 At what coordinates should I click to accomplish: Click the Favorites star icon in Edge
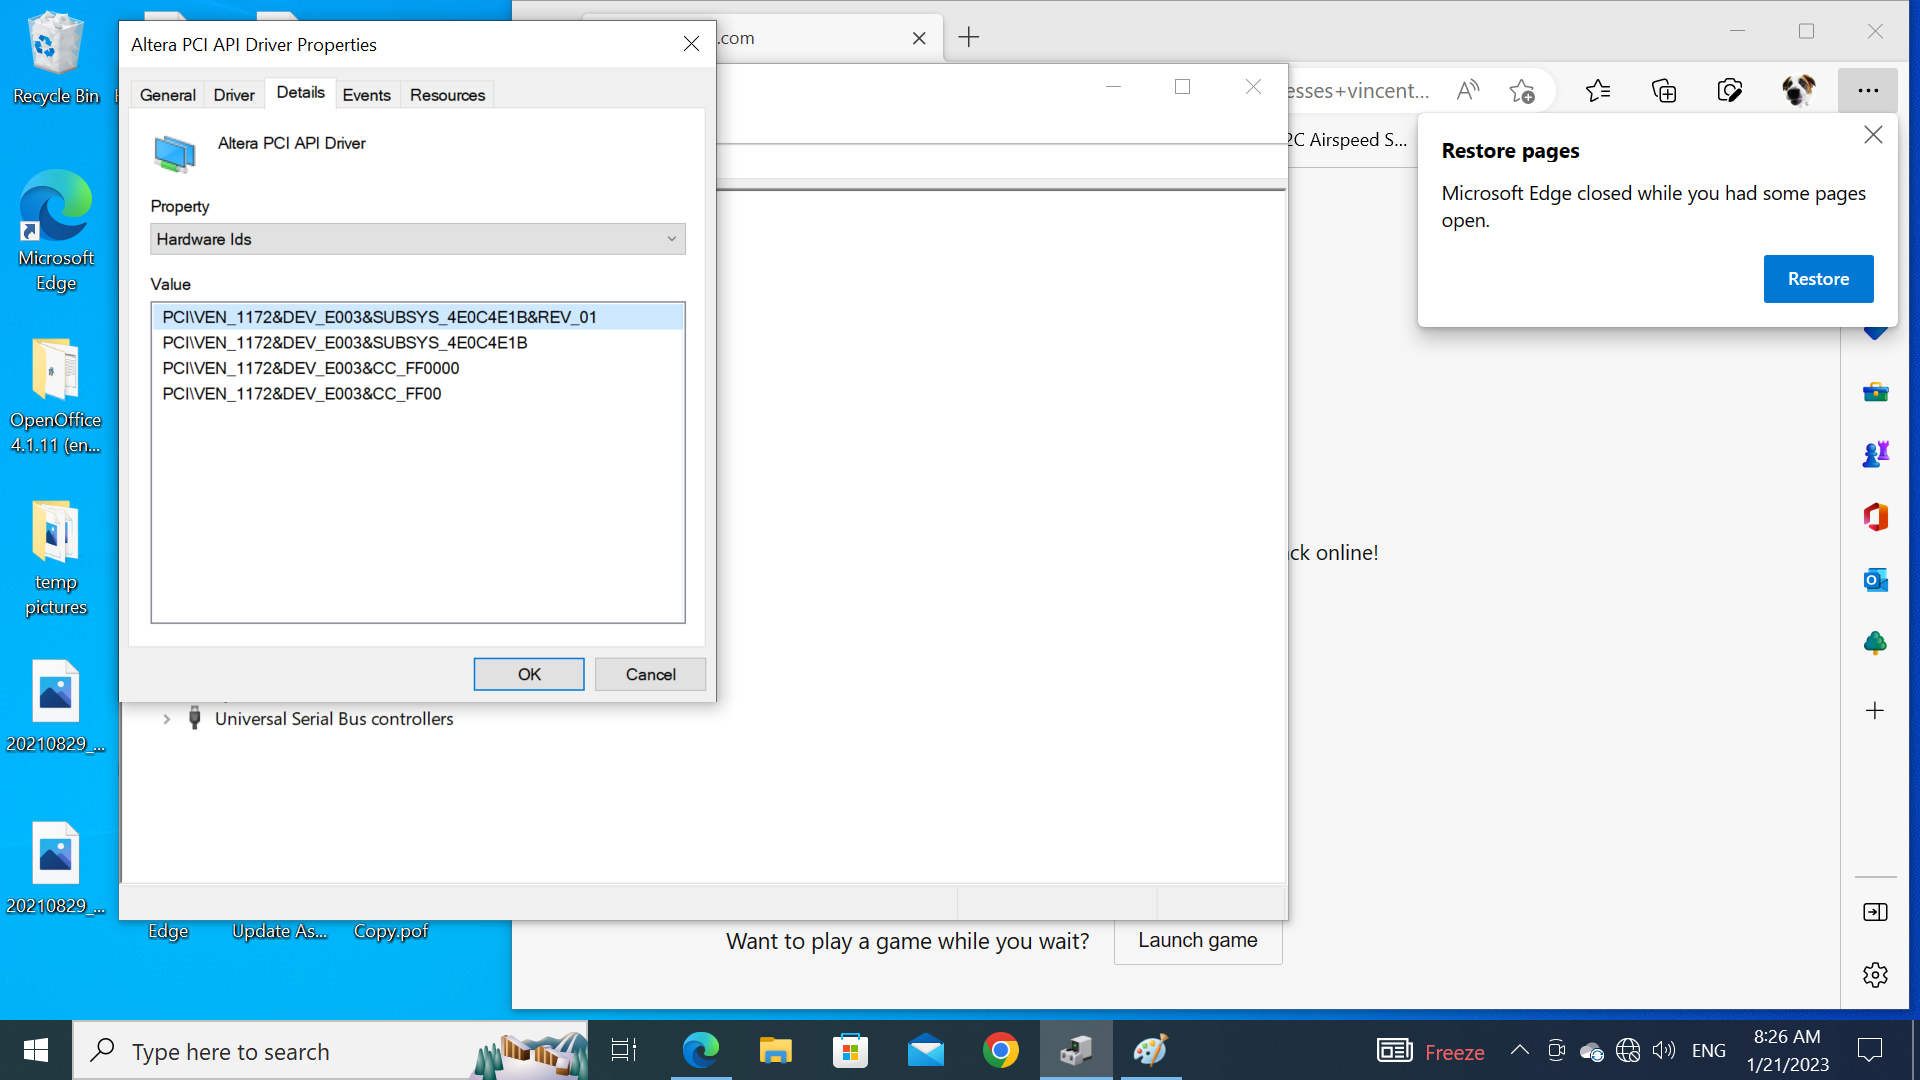pos(1597,91)
